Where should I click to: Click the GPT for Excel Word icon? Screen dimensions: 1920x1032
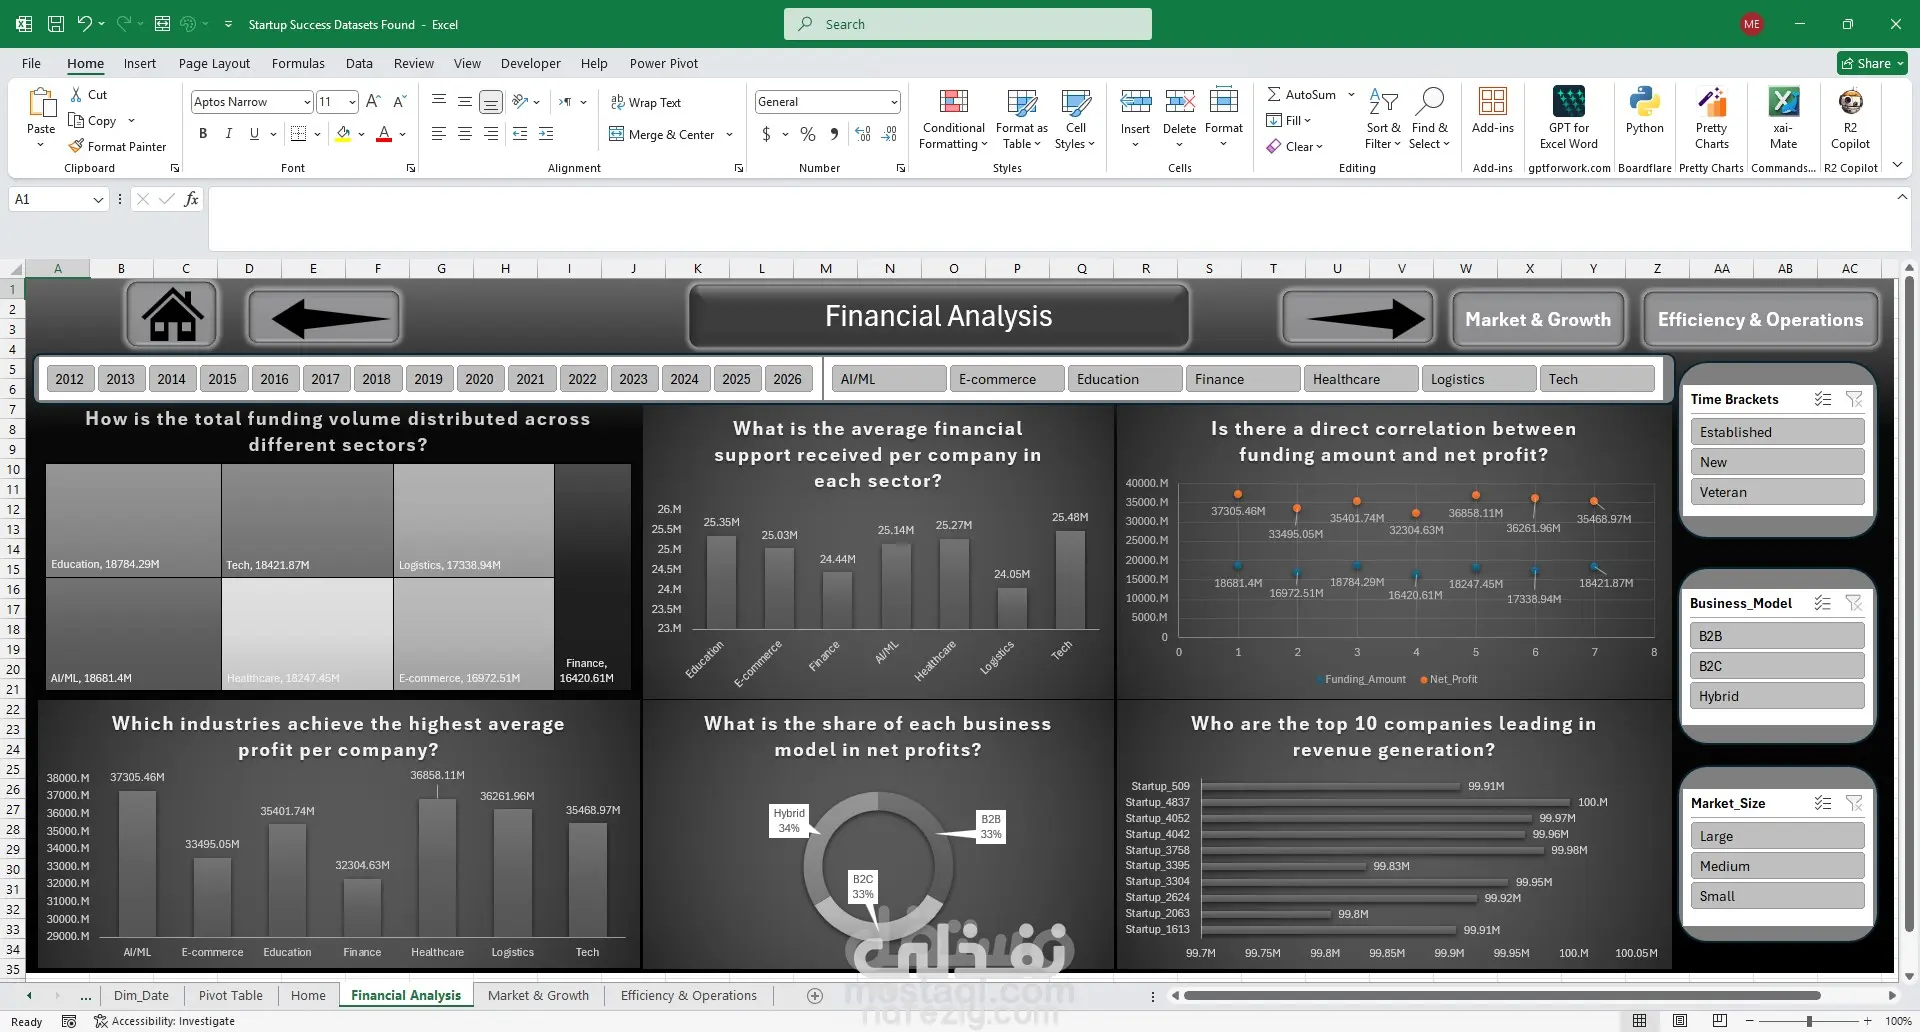1568,102
